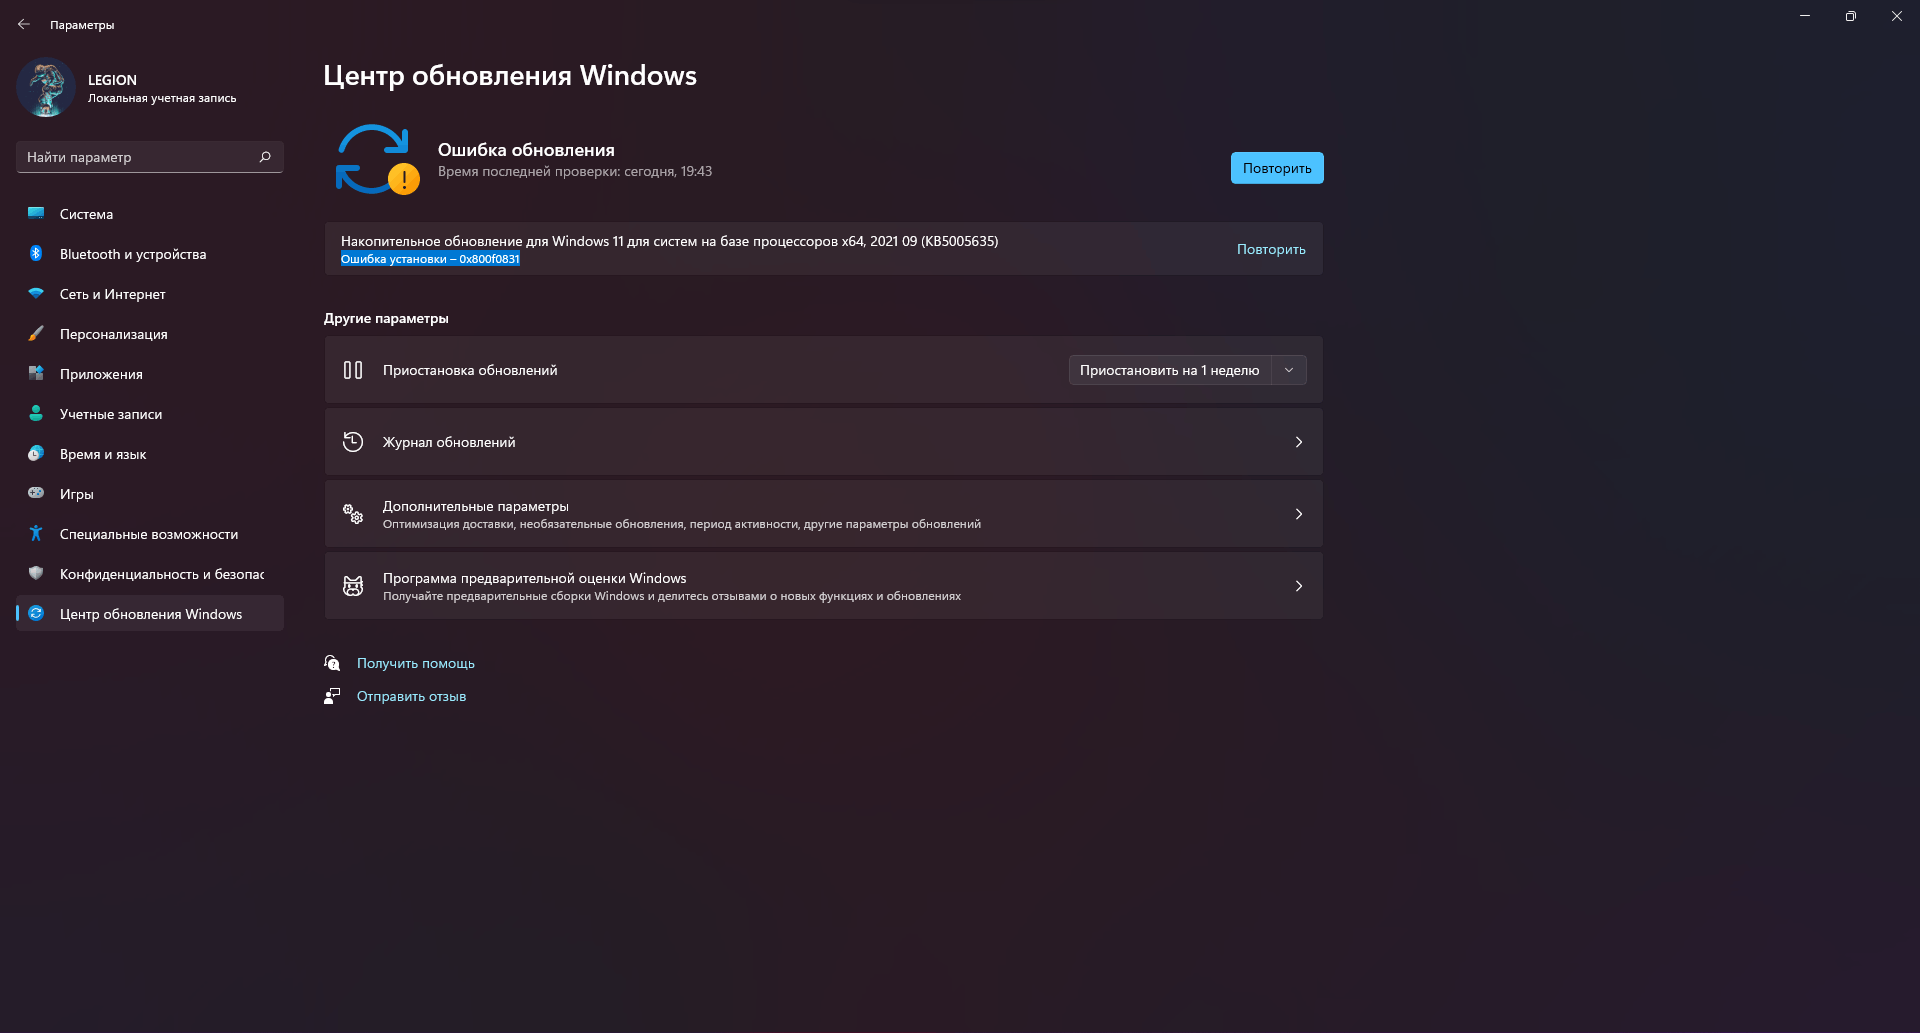This screenshot has width=1920, height=1033.
Task: Open Bluetooth и устройства section
Action: tap(150, 254)
